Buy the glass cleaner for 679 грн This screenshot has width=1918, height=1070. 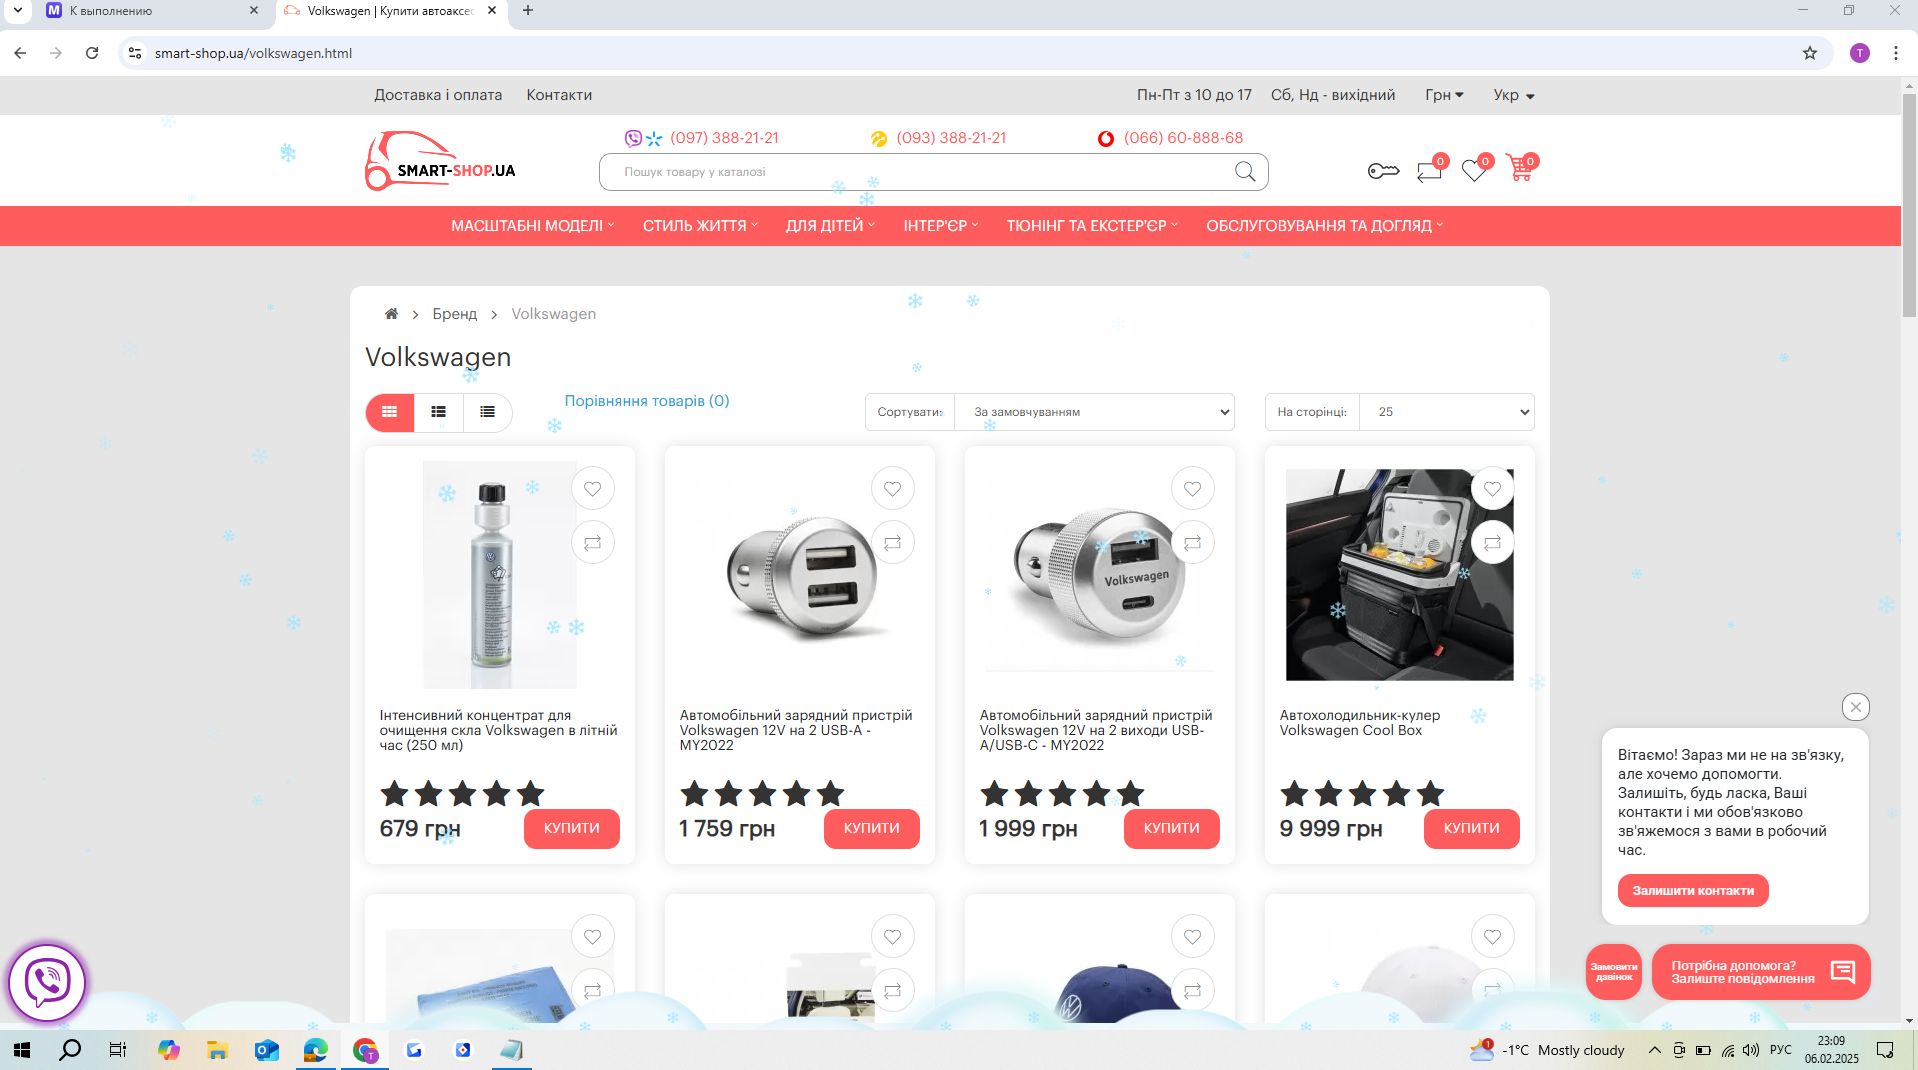572,829
